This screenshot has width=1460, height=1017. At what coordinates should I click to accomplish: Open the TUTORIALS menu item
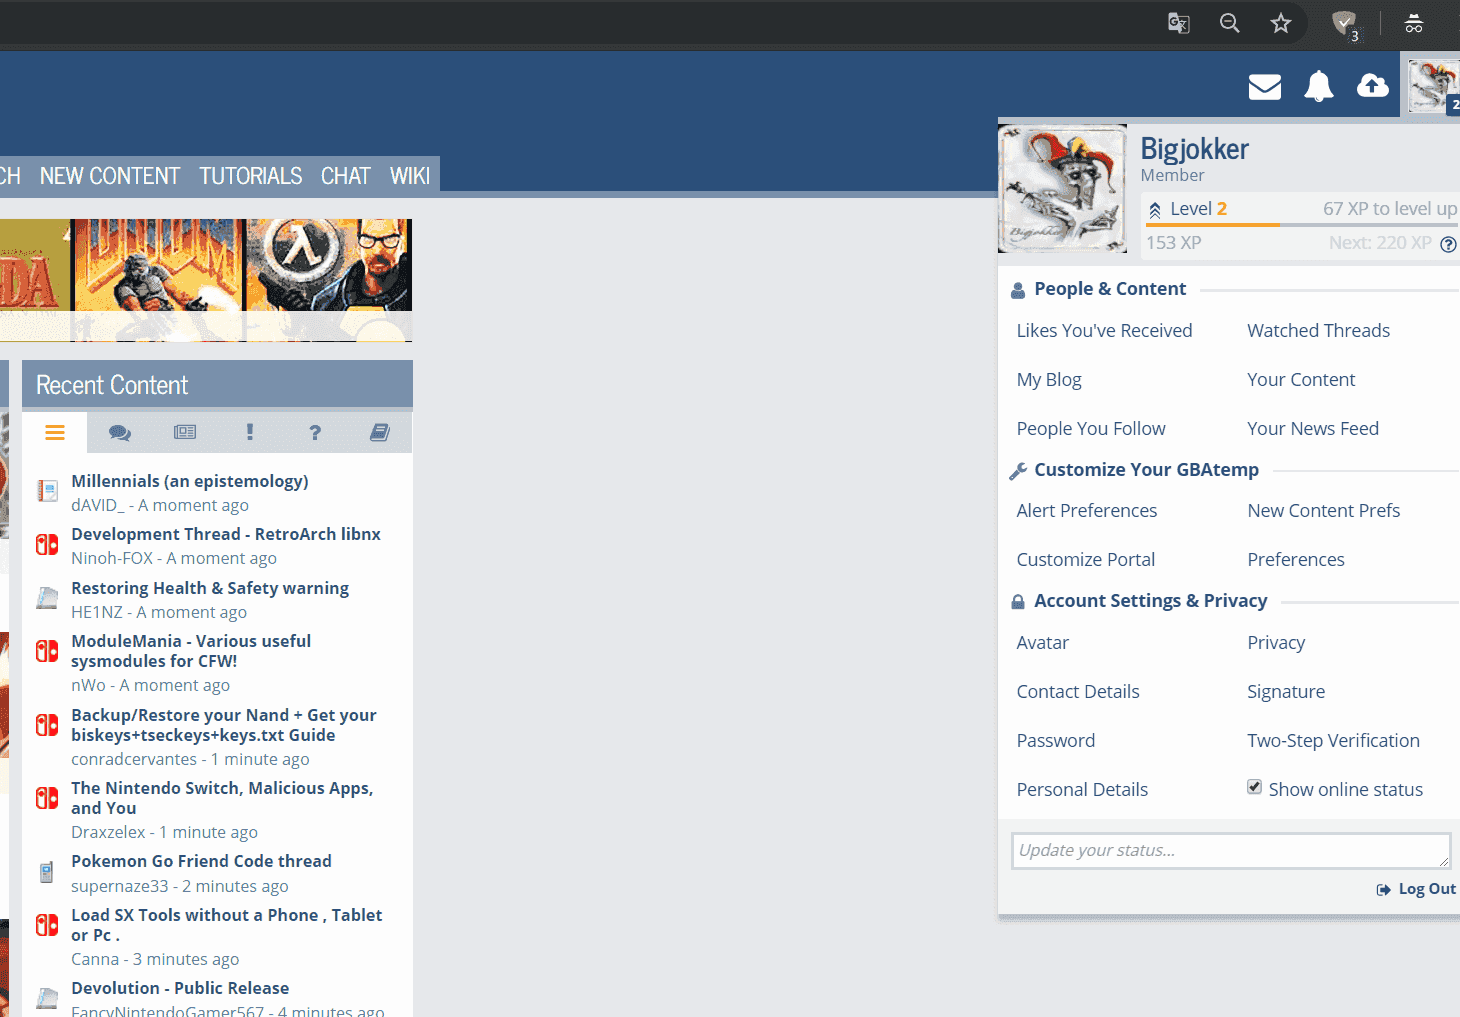point(250,176)
